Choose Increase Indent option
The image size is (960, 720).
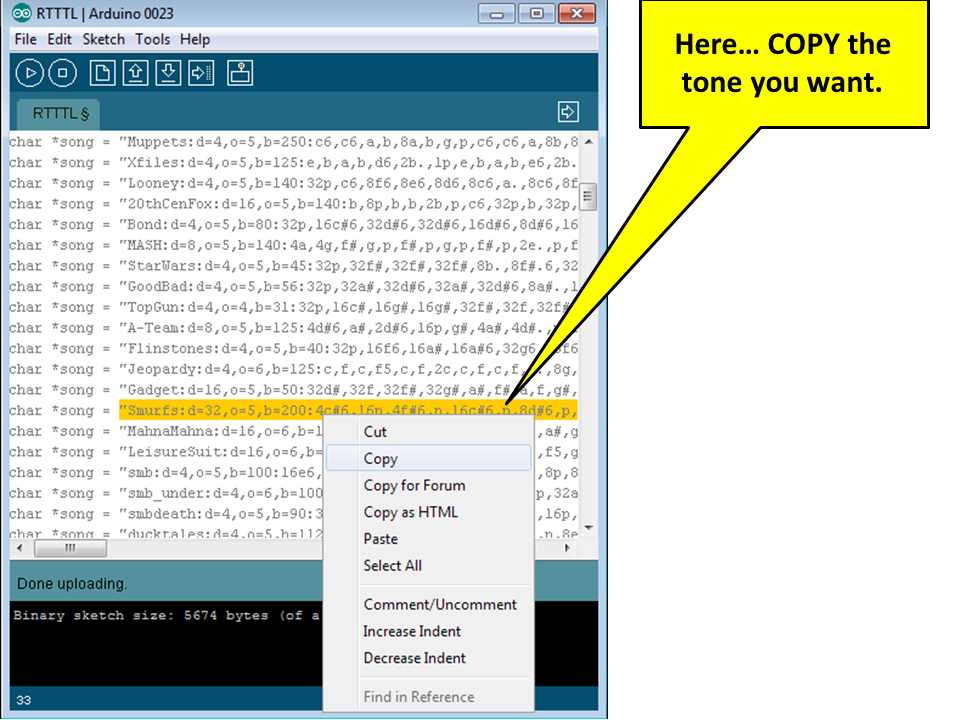tap(428, 631)
